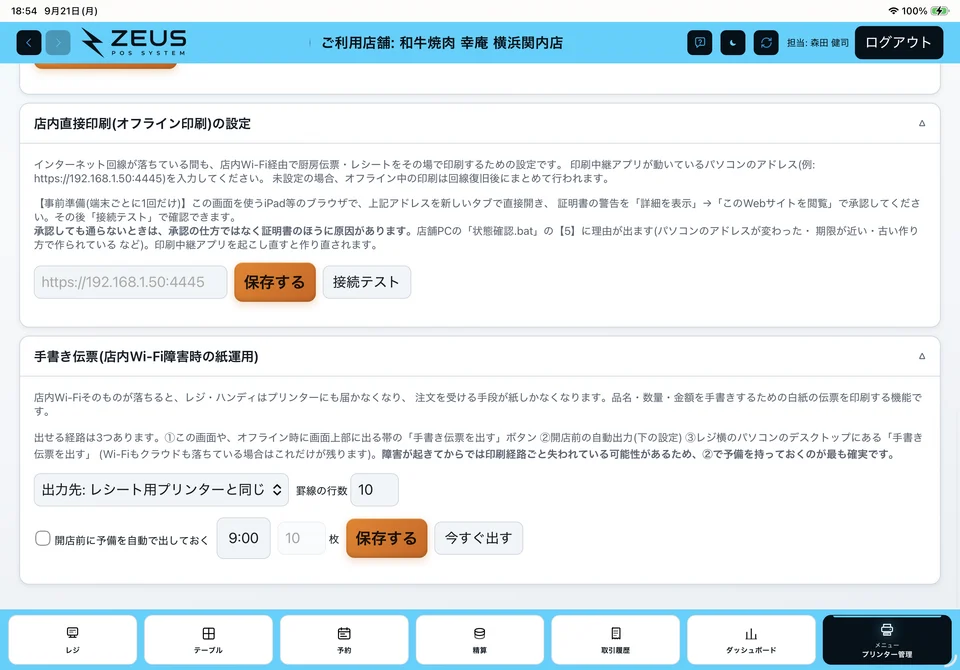
Task: Click the ZEUS POS System logo
Action: pyautogui.click(x=134, y=42)
